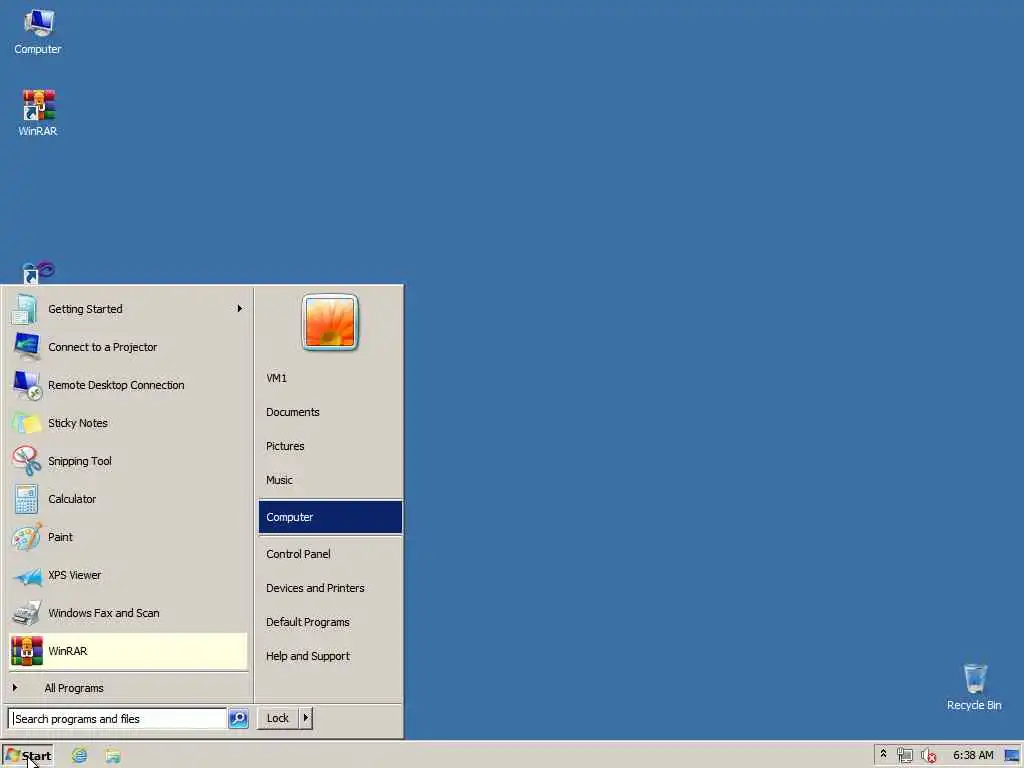The height and width of the screenshot is (768, 1024).
Task: Show hidden tray icons chevron
Action: point(884,754)
